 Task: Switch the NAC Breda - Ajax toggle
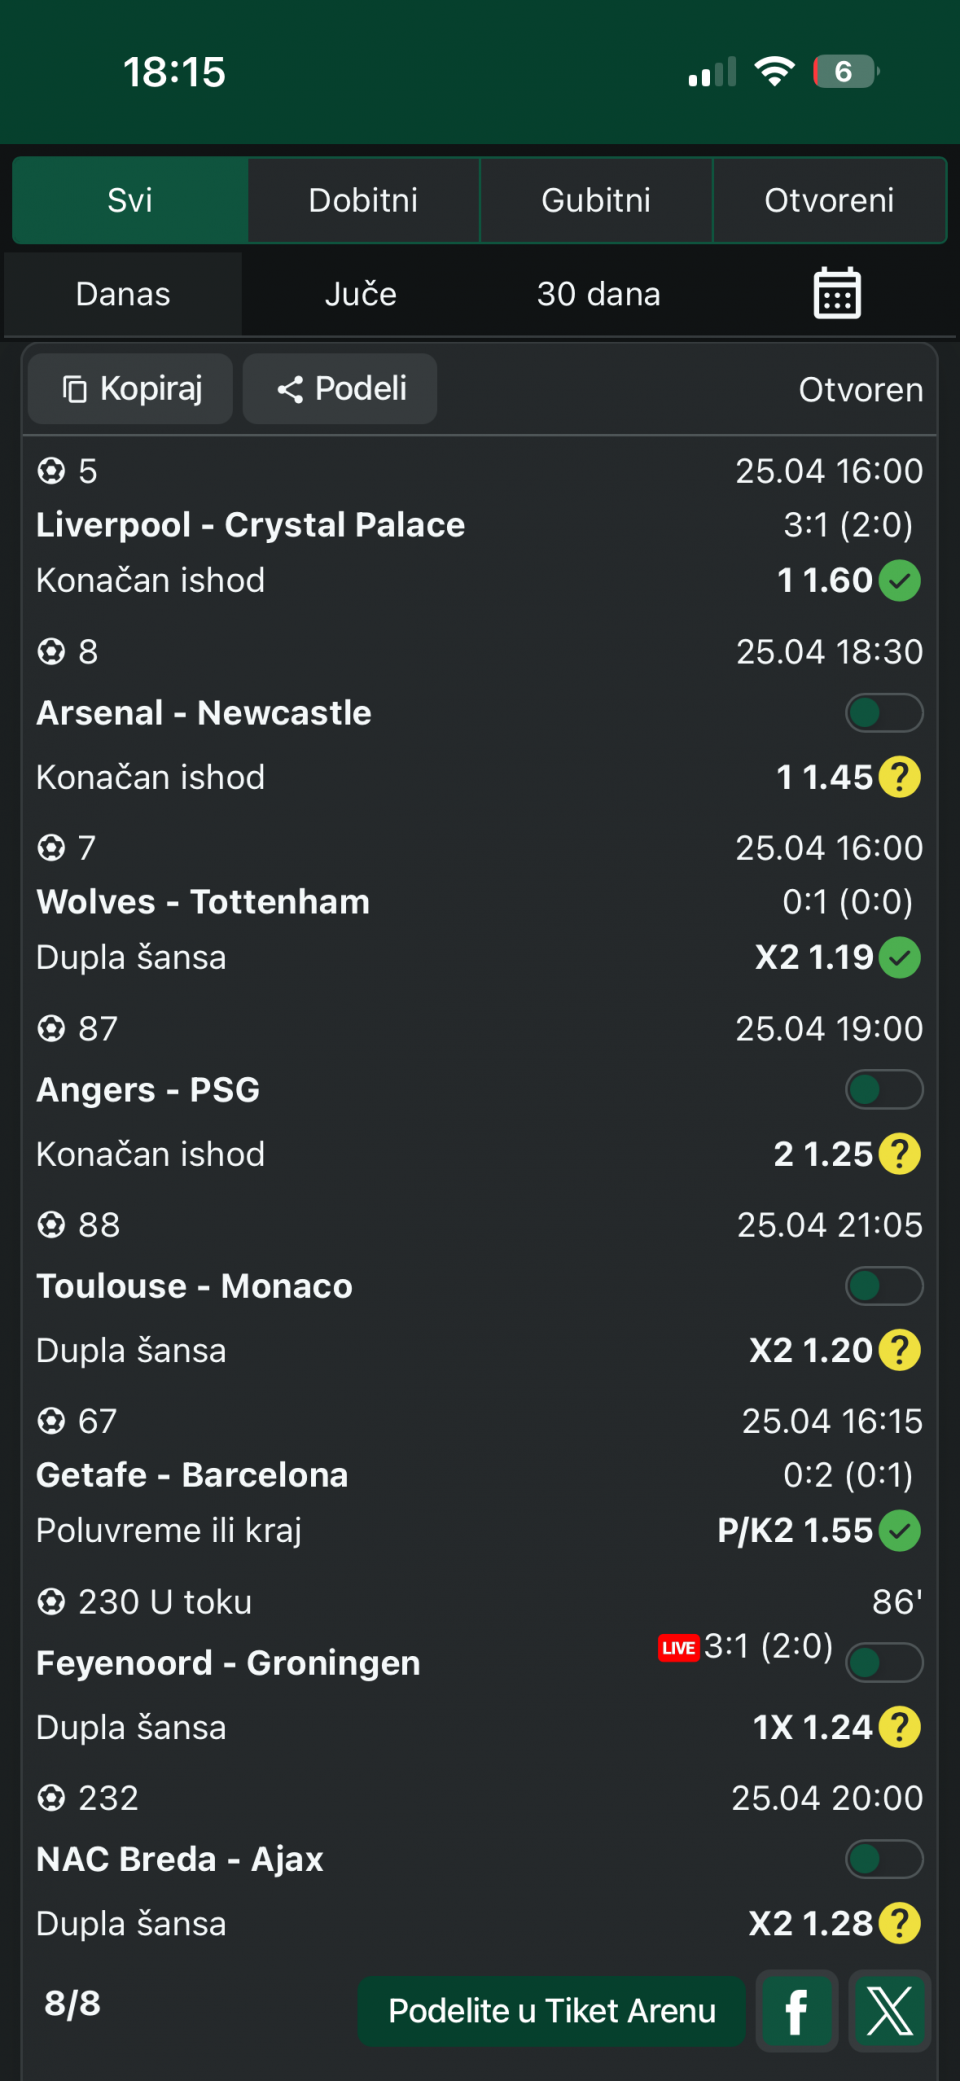tap(884, 1859)
